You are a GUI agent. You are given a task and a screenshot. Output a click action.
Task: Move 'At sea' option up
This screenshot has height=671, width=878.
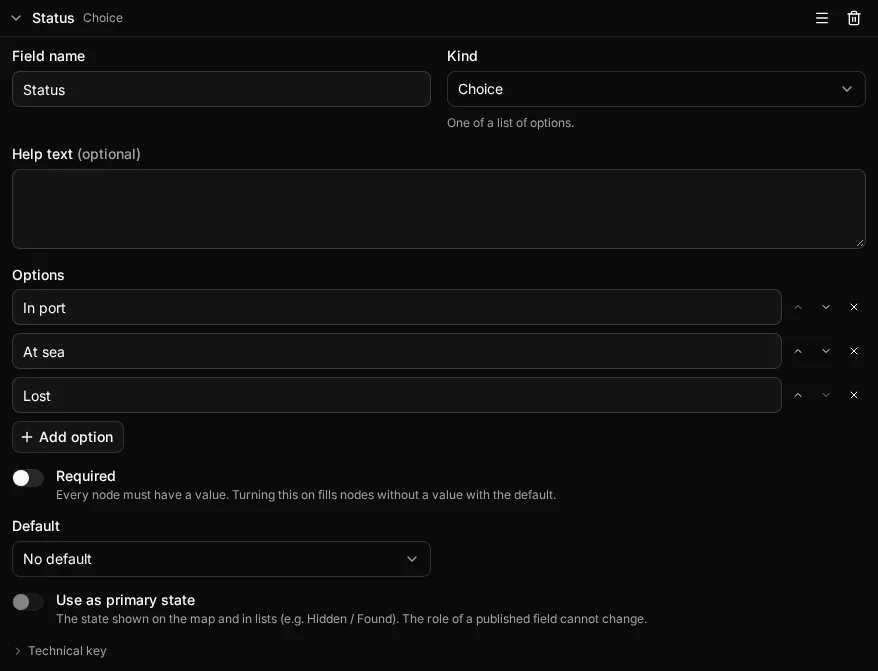(x=798, y=351)
